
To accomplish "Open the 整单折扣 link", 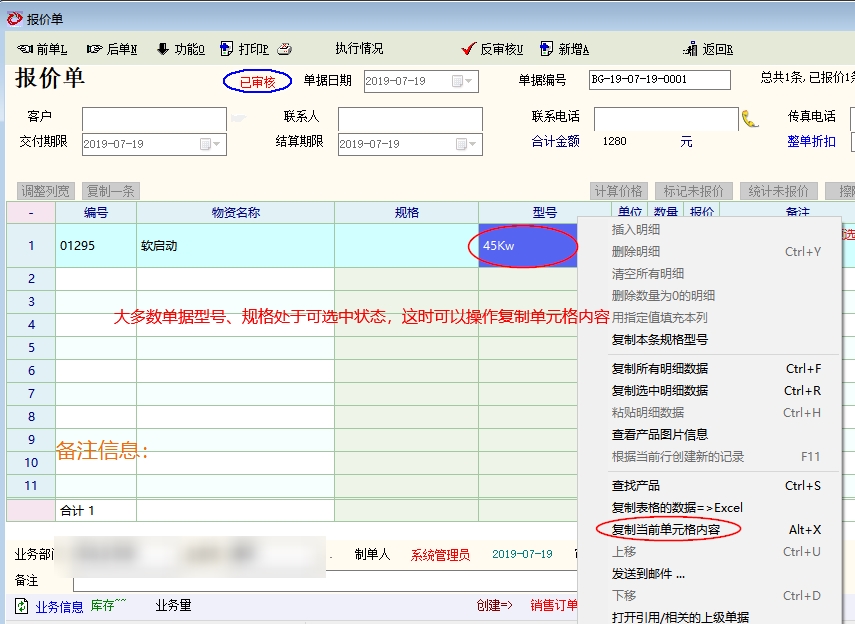I will 811,142.
